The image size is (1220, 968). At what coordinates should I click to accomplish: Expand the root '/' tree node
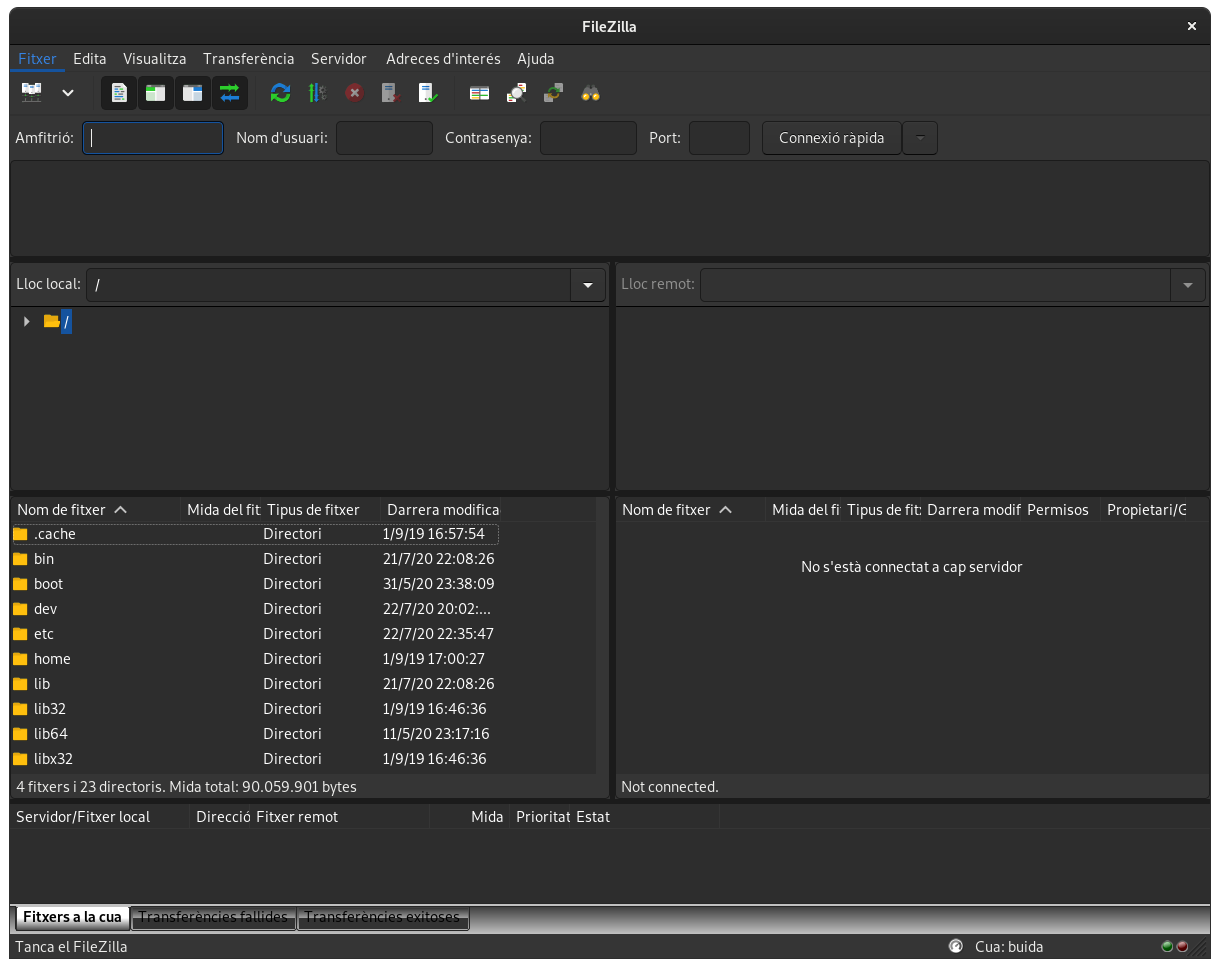click(x=27, y=321)
